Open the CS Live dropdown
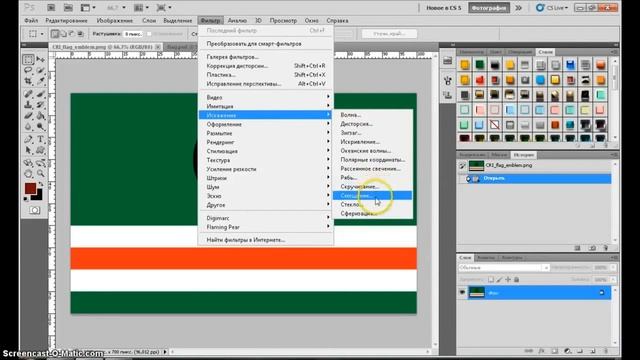Viewport: 640px width, 360px height. (x=552, y=8)
